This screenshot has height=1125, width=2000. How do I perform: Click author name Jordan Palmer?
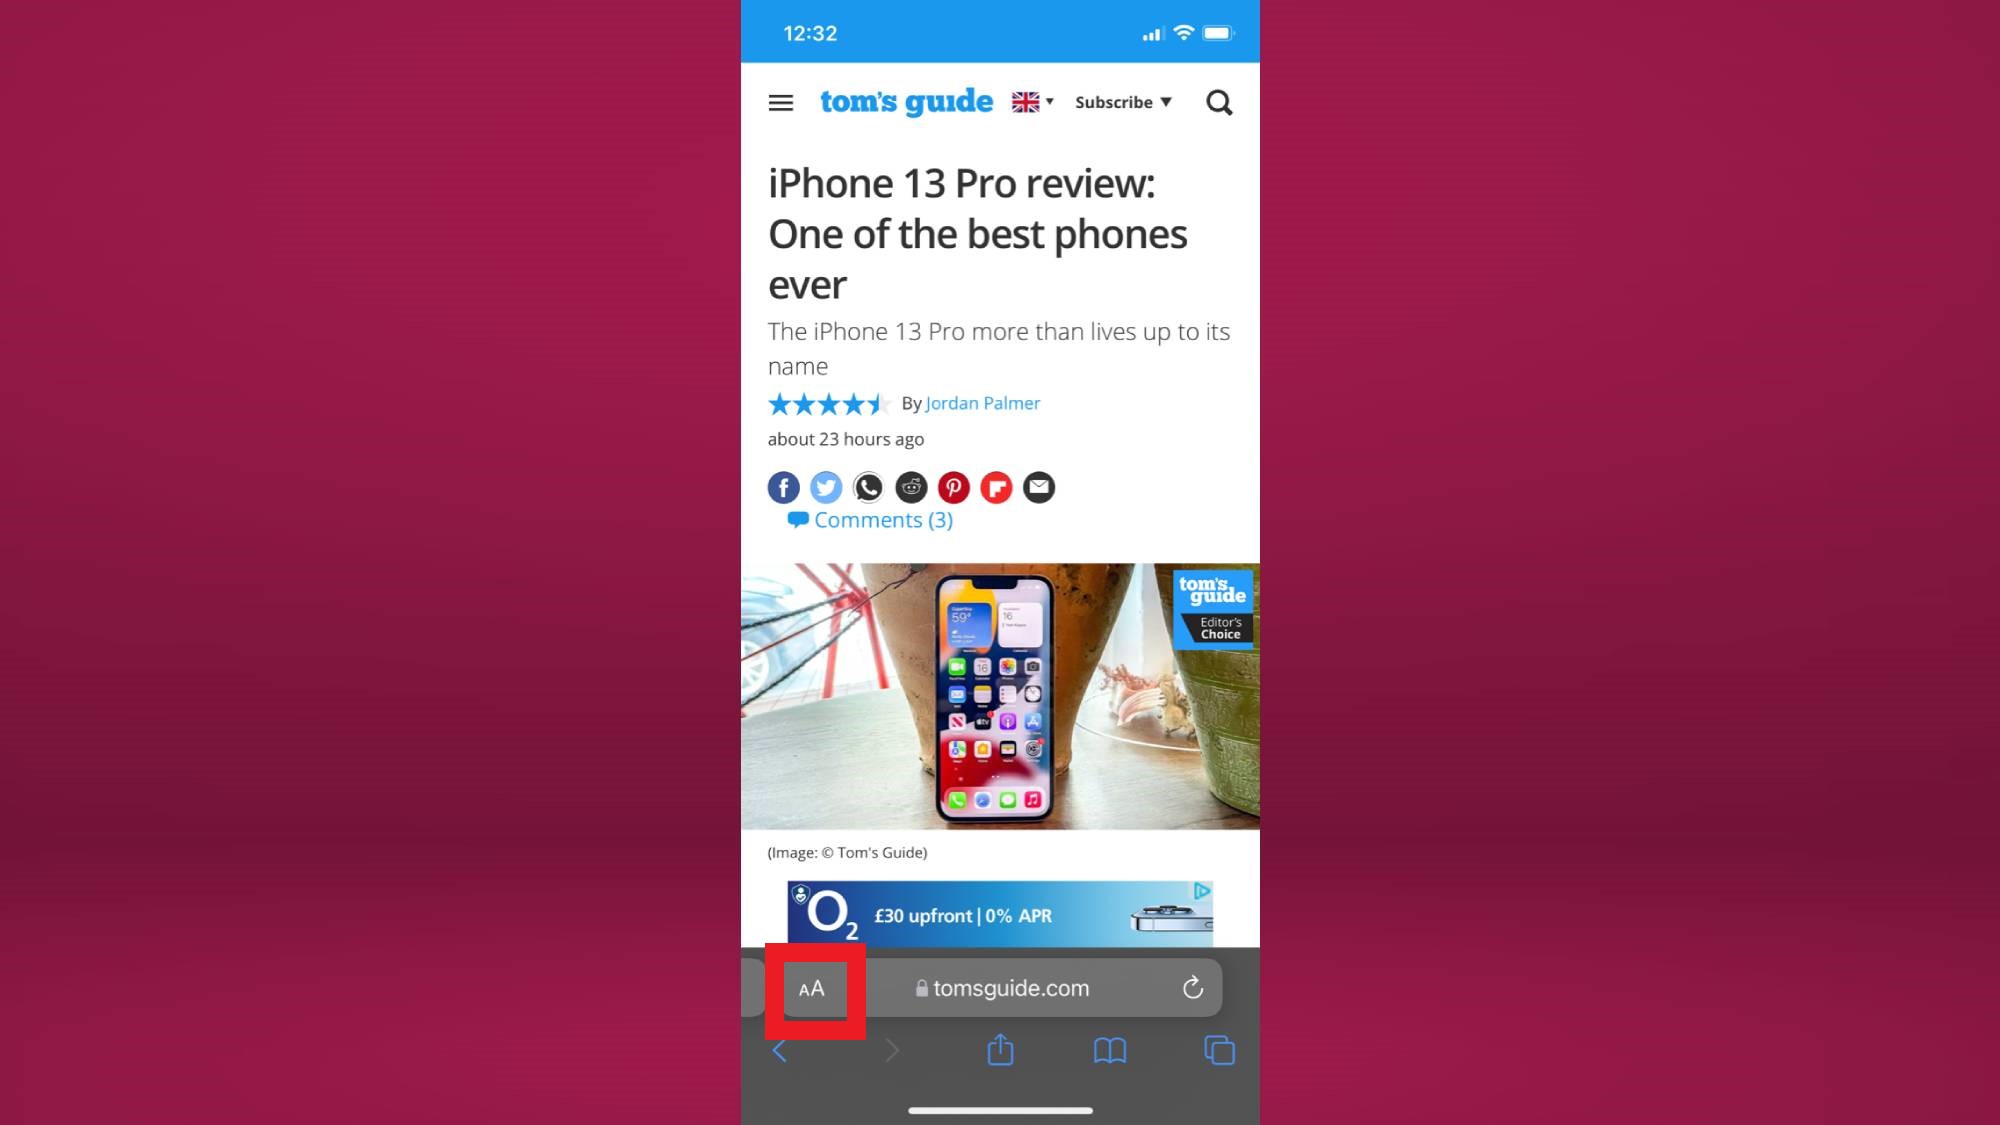[981, 402]
